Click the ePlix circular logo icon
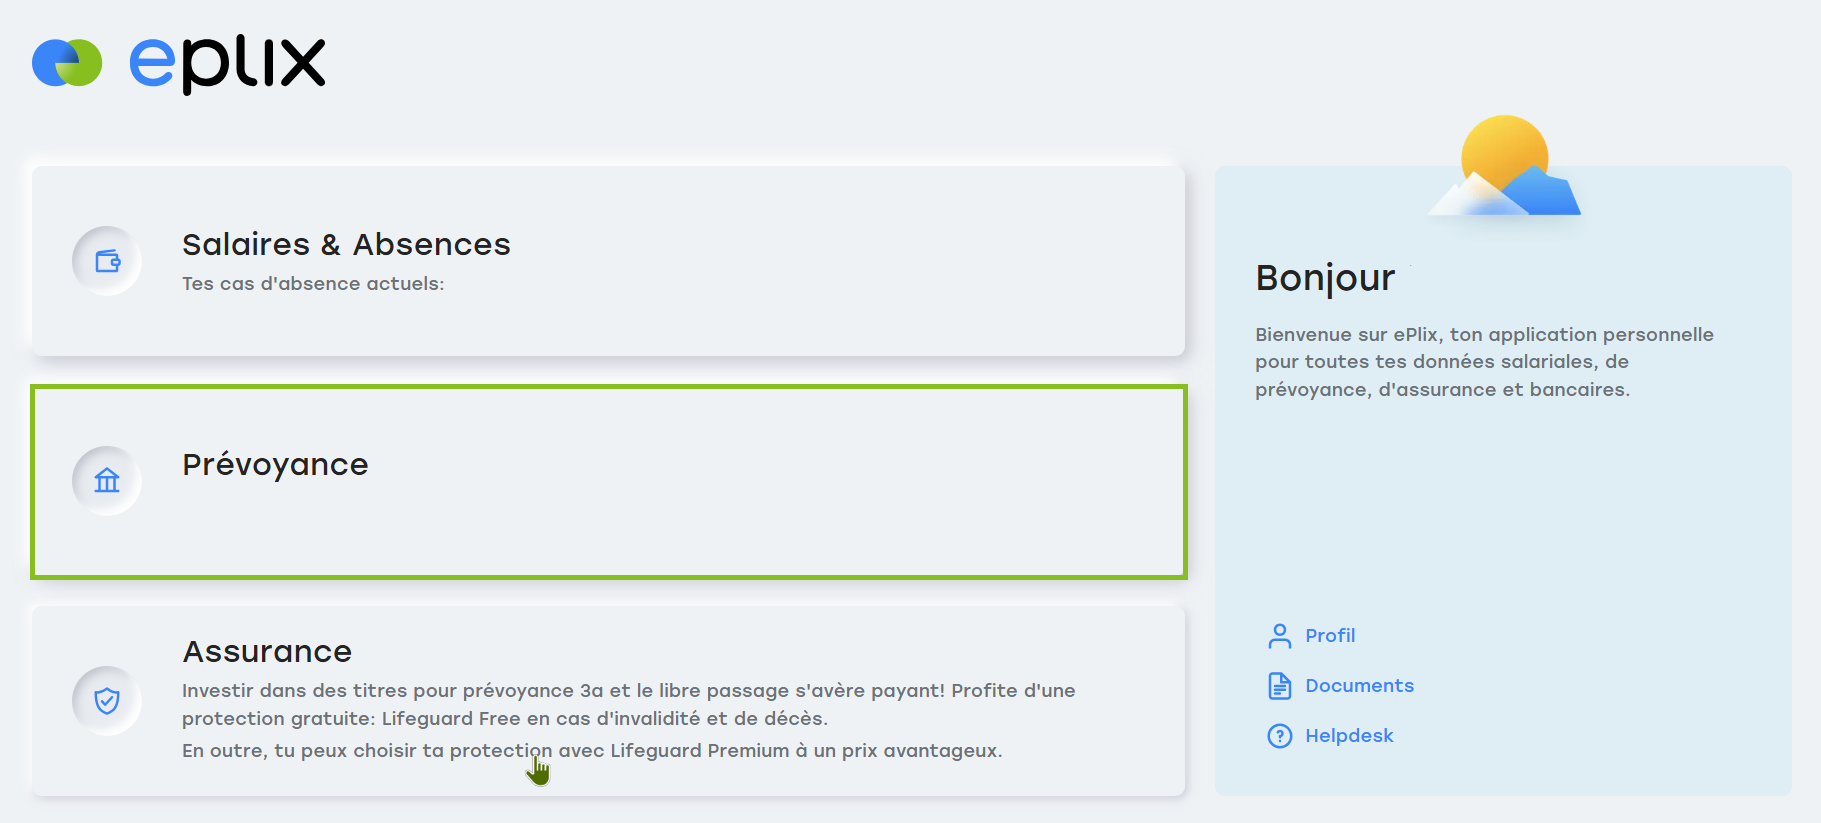 click(67, 63)
